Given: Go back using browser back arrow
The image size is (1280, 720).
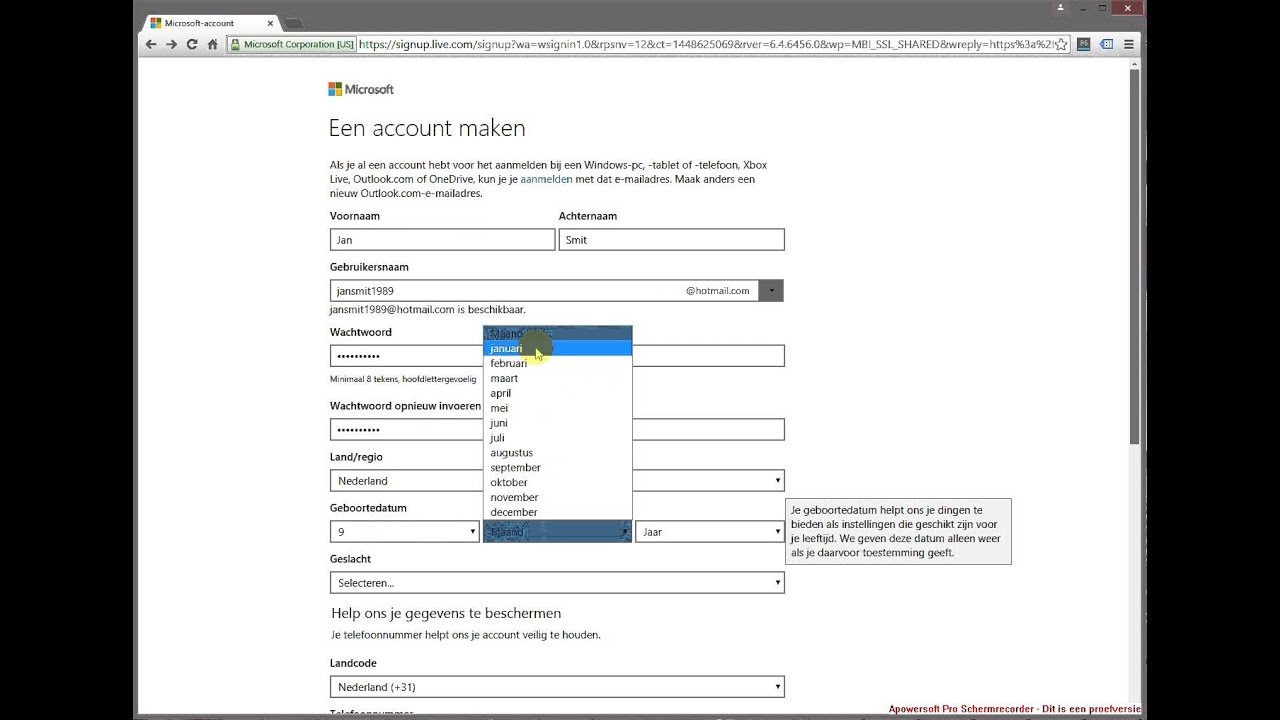Looking at the screenshot, I should click(151, 44).
